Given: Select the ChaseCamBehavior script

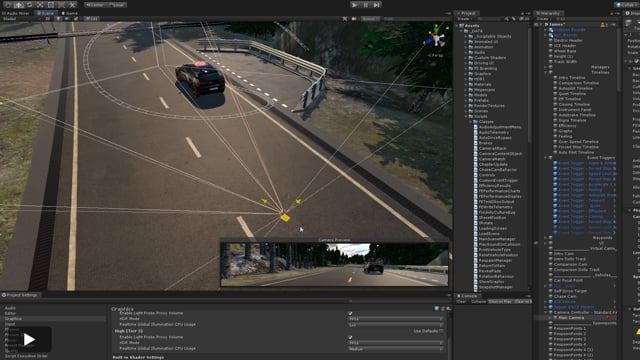Looking at the screenshot, I should click(x=495, y=169).
